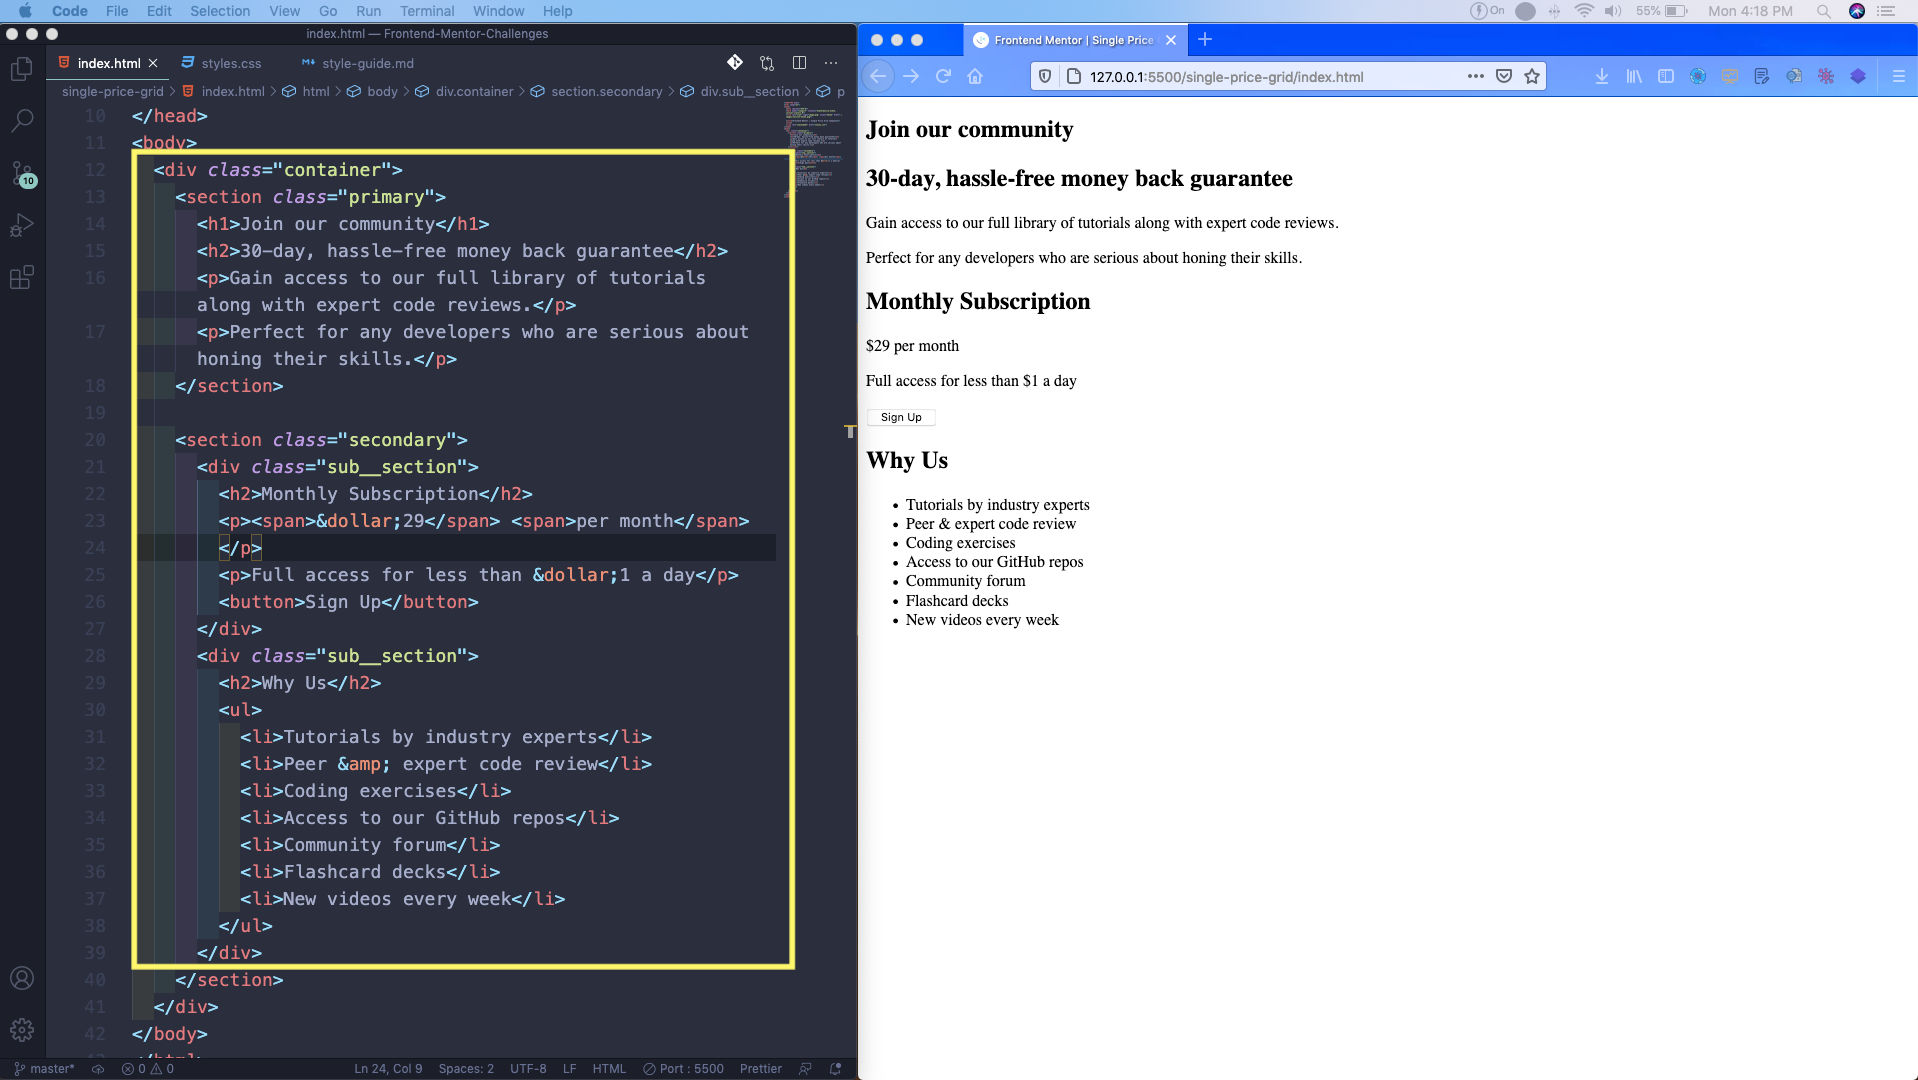The width and height of the screenshot is (1918, 1080).
Task: Open the Extensions panel in VS Code
Action: click(x=22, y=277)
